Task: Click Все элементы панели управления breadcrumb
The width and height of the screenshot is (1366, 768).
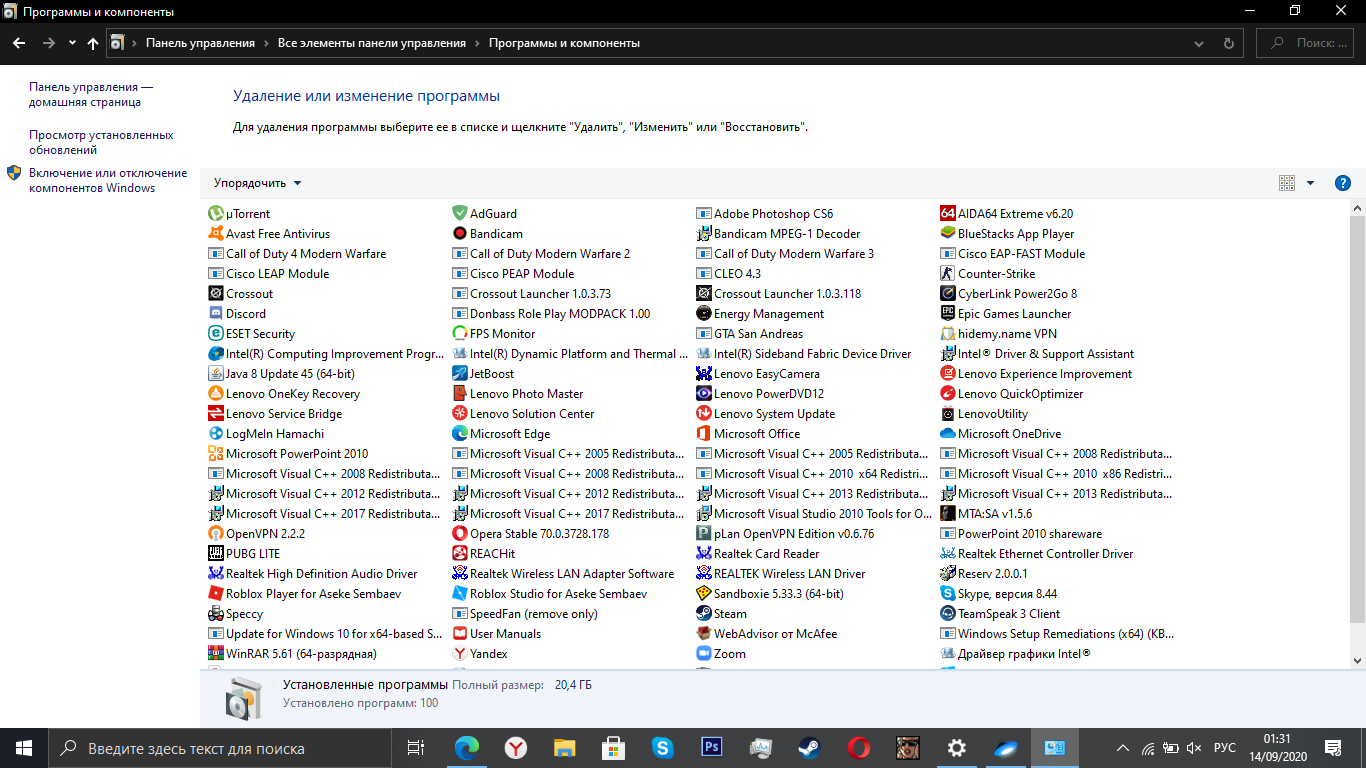Action: tap(372, 43)
